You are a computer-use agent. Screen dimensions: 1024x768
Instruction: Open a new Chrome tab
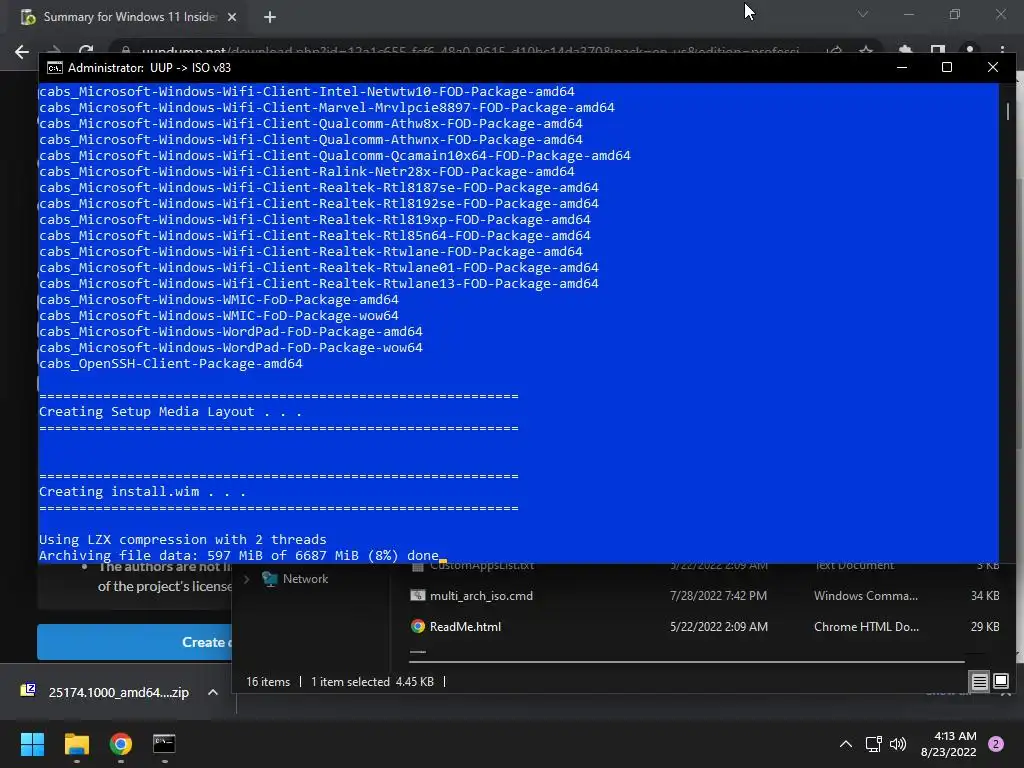270,17
